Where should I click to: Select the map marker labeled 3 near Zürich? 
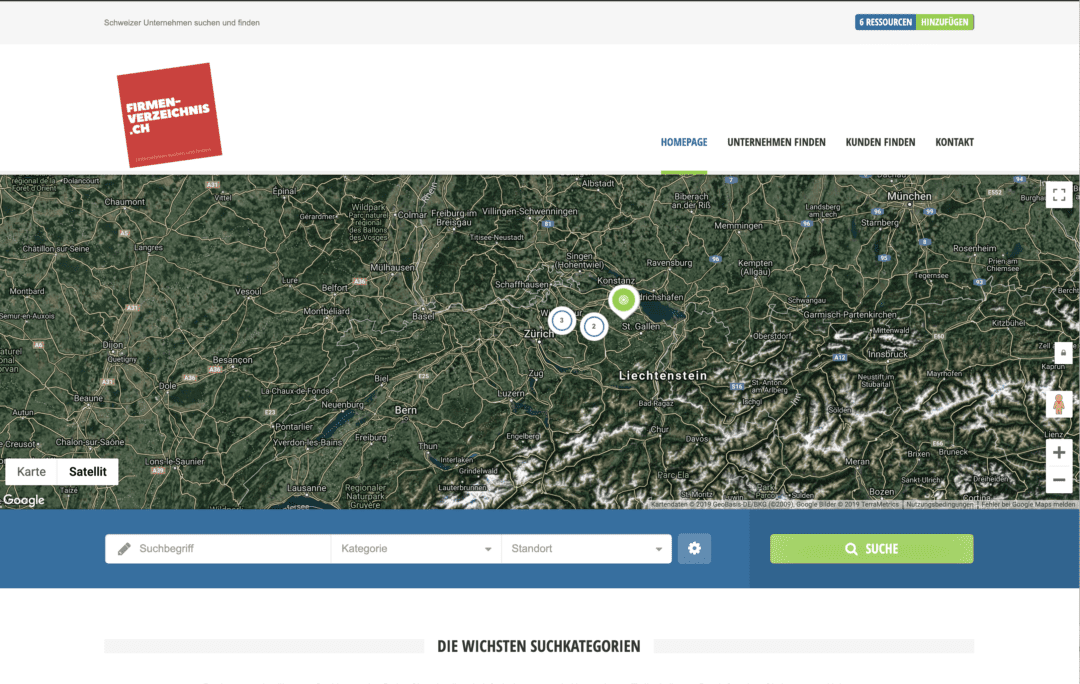coord(562,320)
